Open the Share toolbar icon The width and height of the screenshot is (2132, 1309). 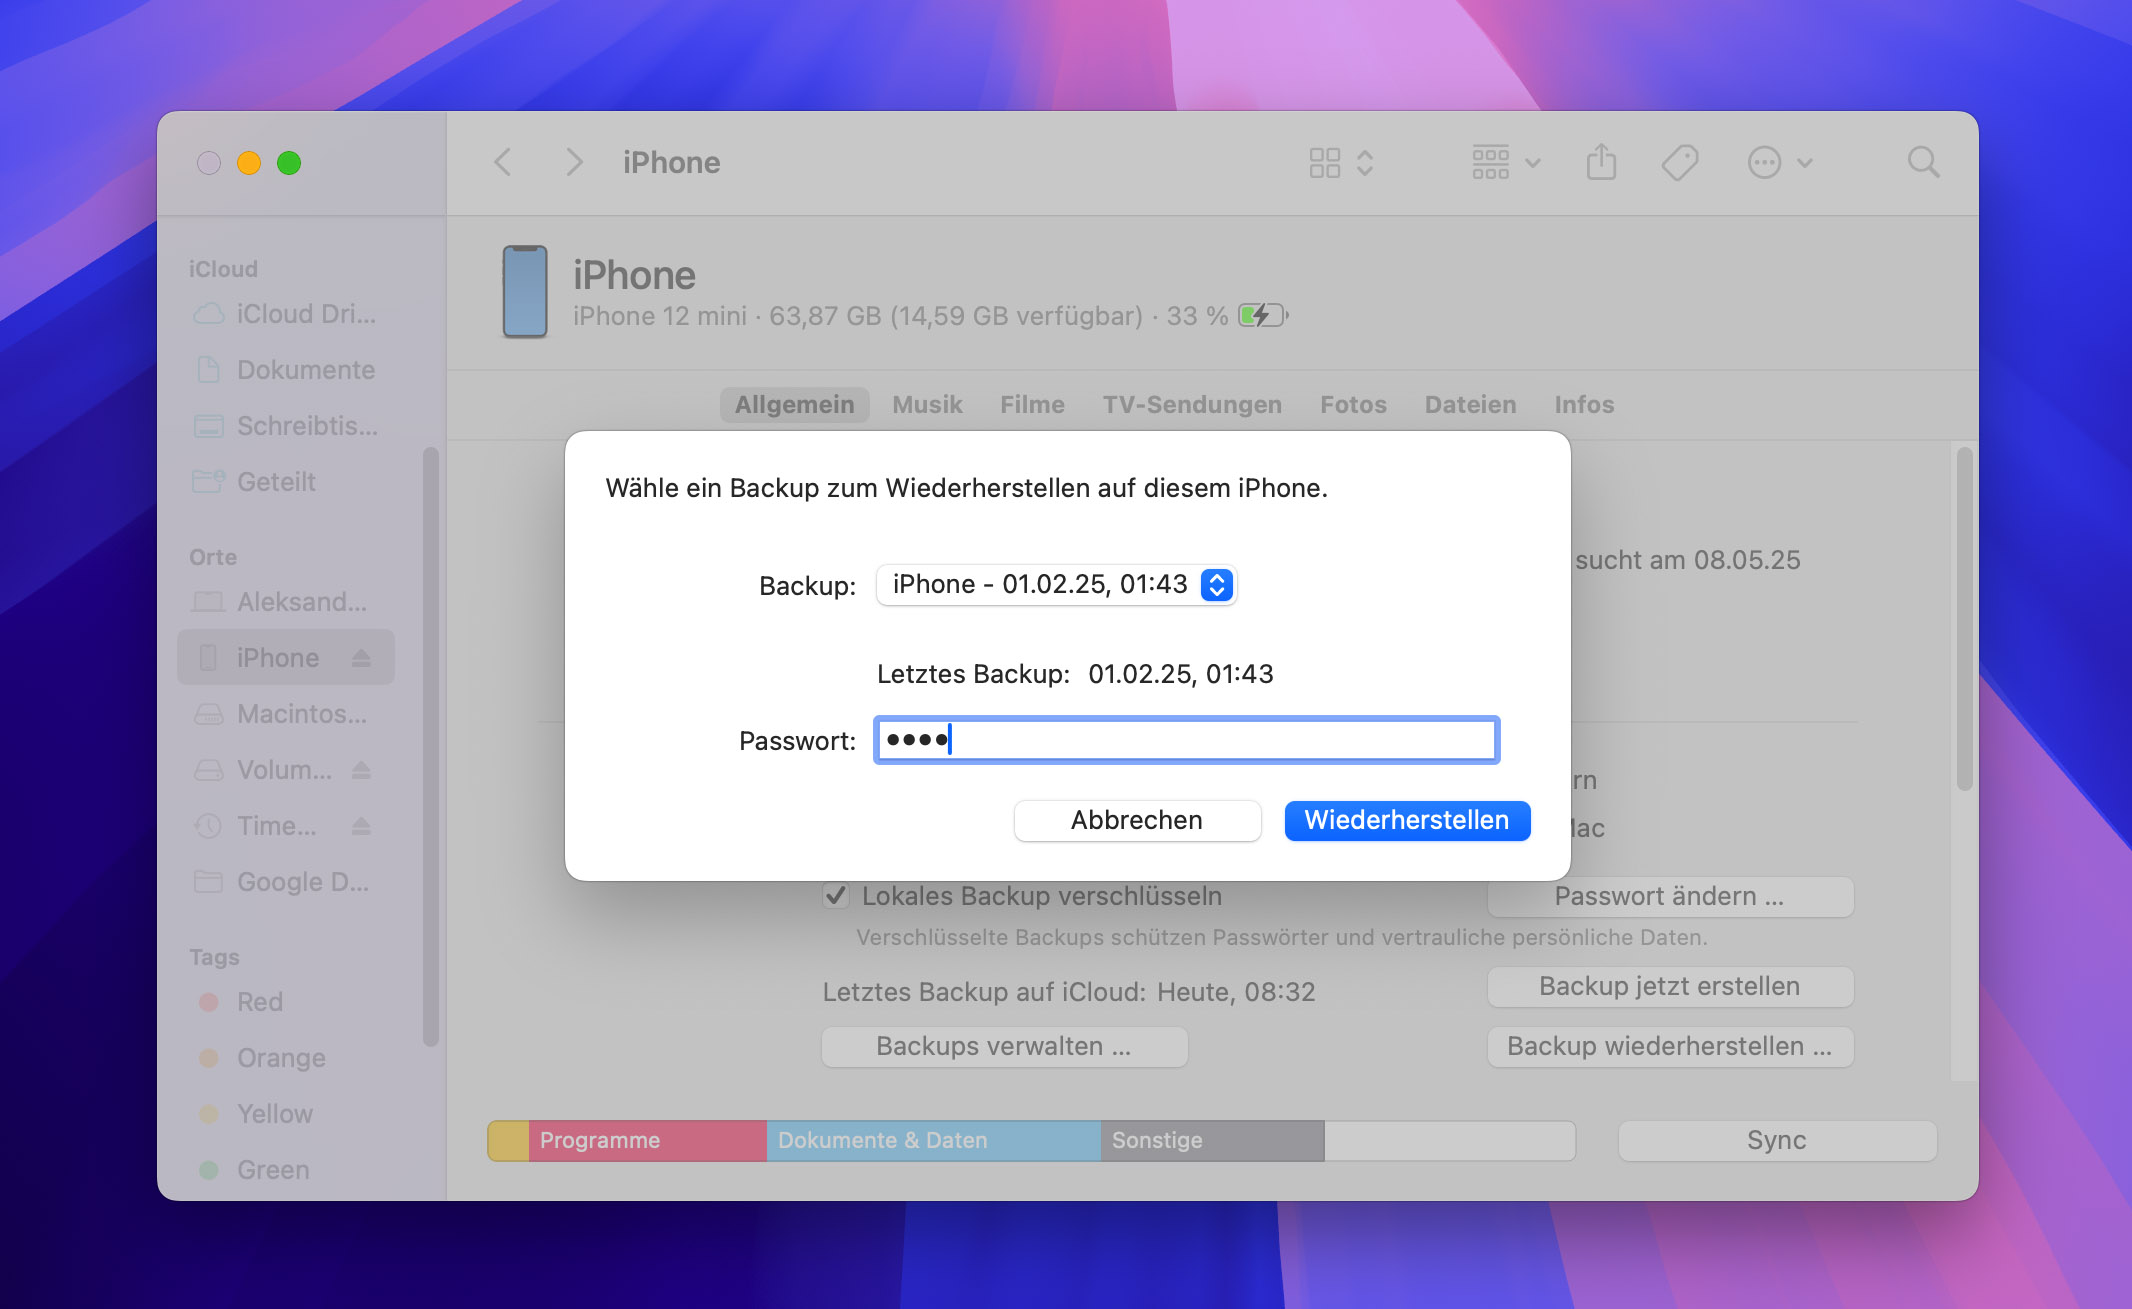(1601, 161)
